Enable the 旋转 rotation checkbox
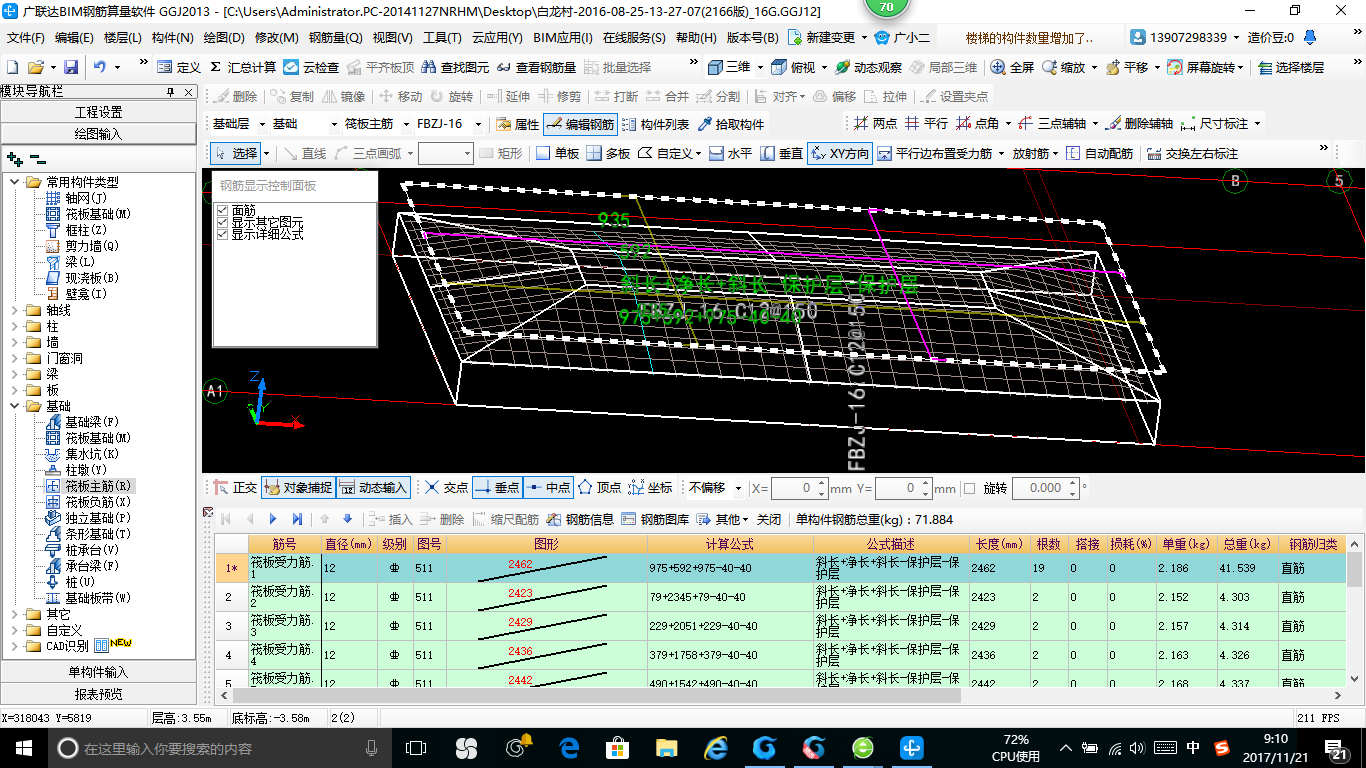 969,488
